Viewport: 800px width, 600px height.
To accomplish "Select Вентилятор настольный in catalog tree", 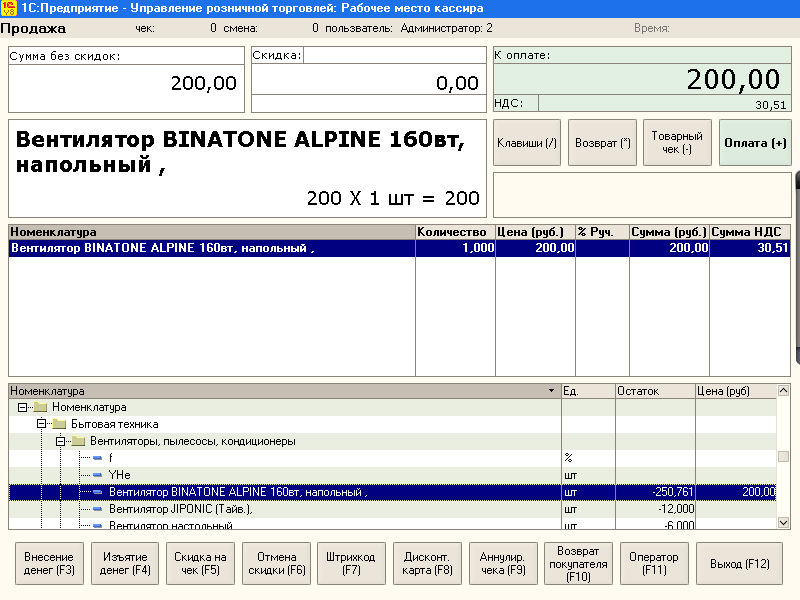I will coord(170,524).
